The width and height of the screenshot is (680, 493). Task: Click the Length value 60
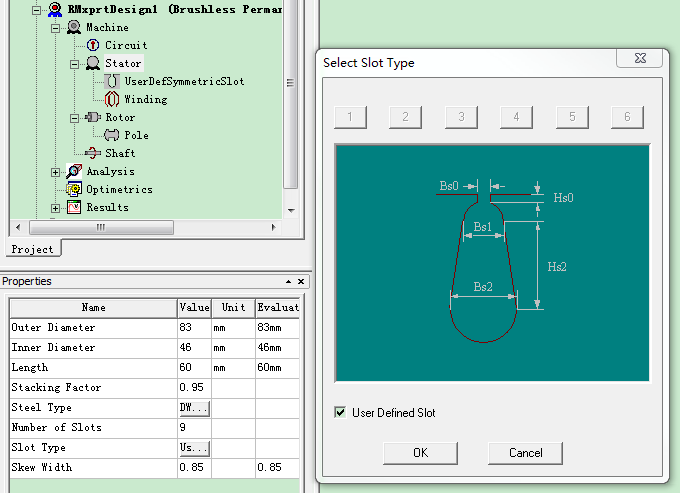(194, 368)
